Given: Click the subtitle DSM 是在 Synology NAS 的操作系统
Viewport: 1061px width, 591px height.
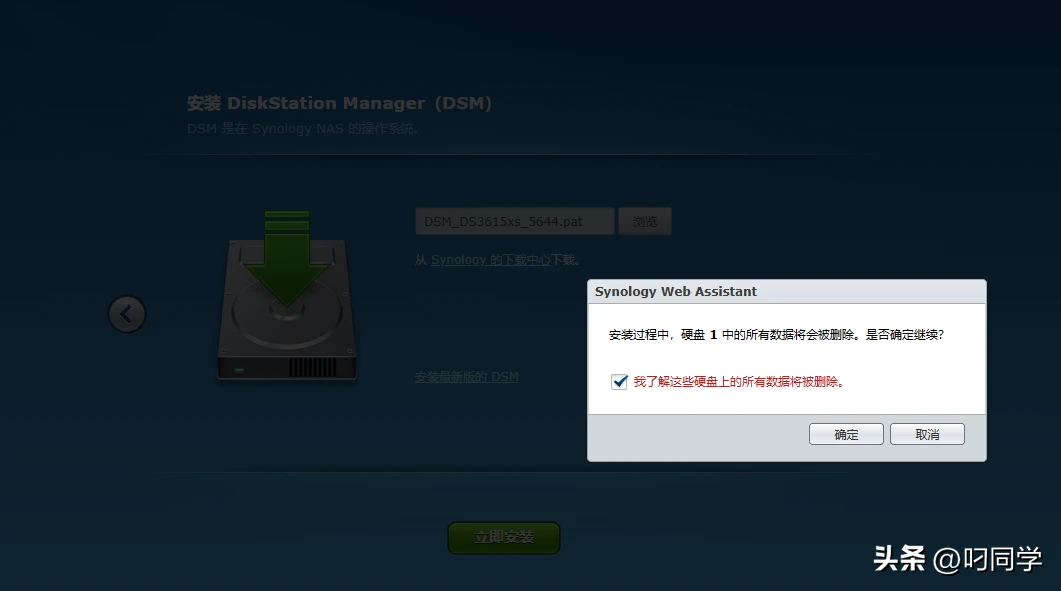Looking at the screenshot, I should point(302,129).
